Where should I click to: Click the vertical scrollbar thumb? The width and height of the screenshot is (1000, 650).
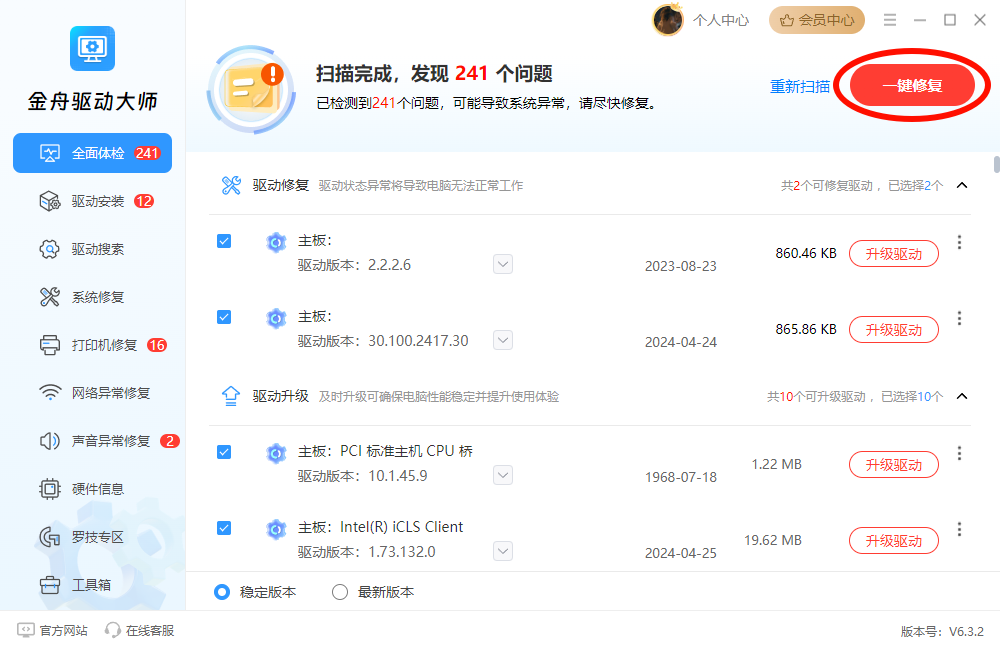pyautogui.click(x=996, y=164)
